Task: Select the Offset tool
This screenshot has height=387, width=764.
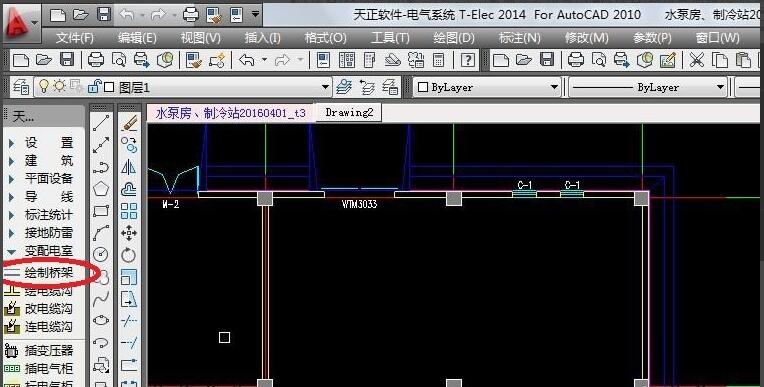Action: pyautogui.click(x=129, y=189)
